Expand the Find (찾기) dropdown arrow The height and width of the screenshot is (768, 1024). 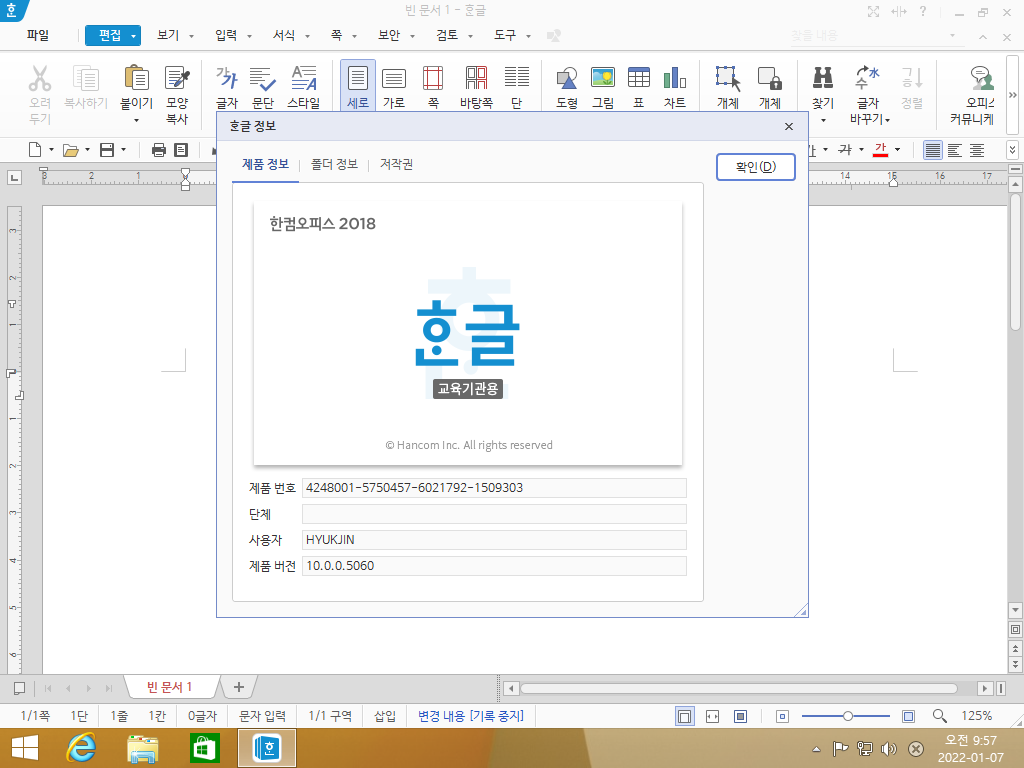tap(824, 120)
